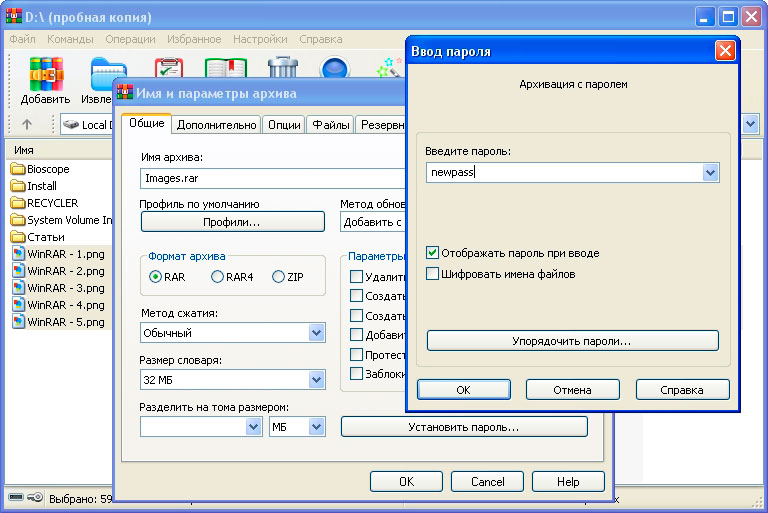Viewport: 768px width, 513px height.
Task: Toggle the Заблок checkbox in archive parameters
Action: click(x=356, y=374)
